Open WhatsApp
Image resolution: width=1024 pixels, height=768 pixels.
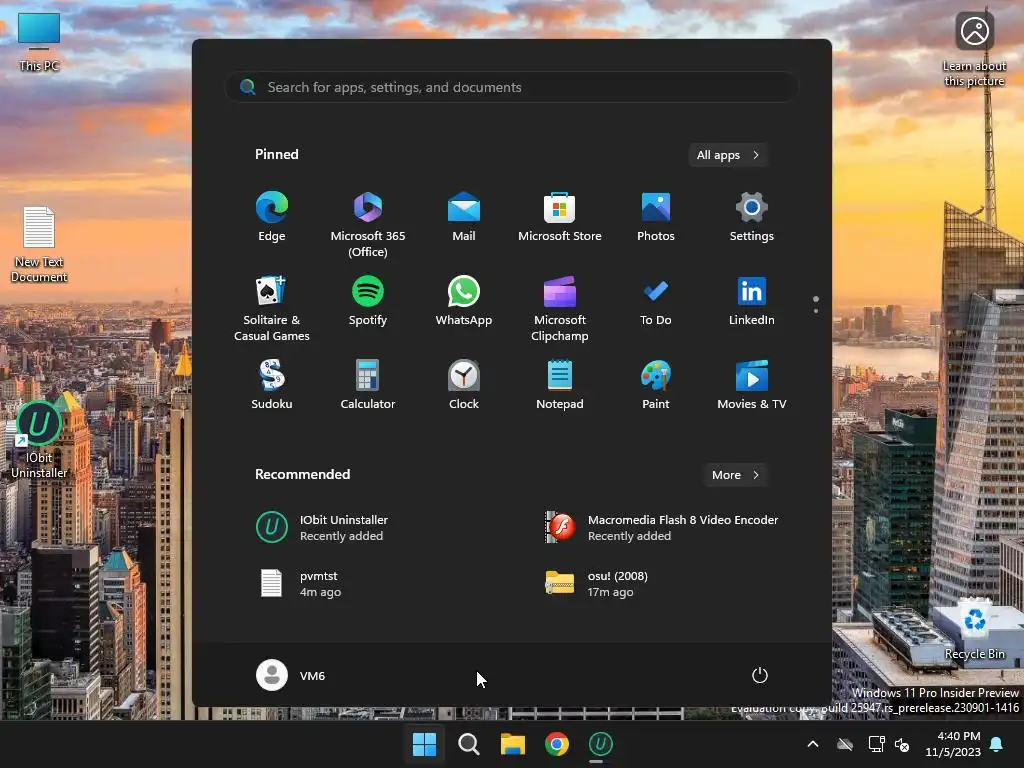click(464, 301)
